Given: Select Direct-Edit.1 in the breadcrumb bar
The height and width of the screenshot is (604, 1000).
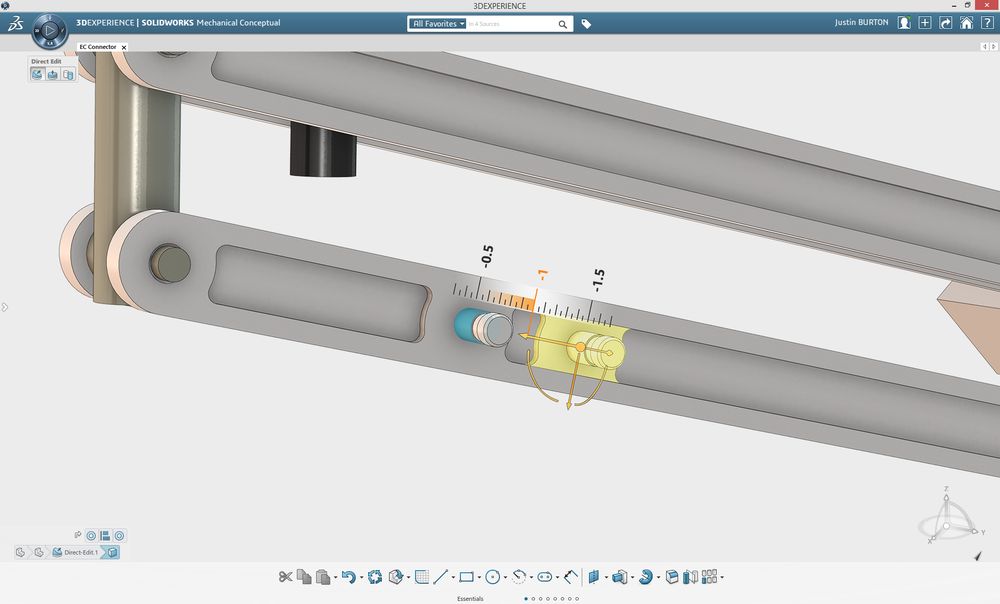Looking at the screenshot, I should click(x=80, y=552).
